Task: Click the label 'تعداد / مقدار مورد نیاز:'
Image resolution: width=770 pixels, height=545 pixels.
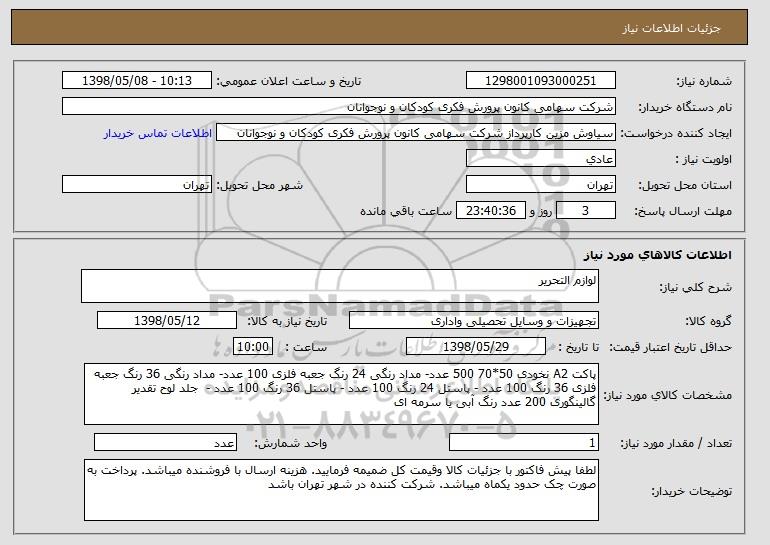Action: pos(676,443)
